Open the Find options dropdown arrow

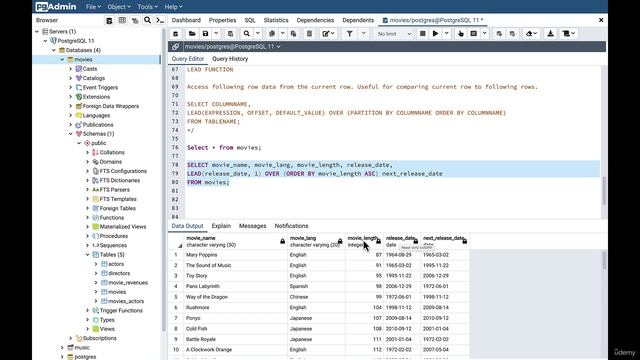[258, 34]
